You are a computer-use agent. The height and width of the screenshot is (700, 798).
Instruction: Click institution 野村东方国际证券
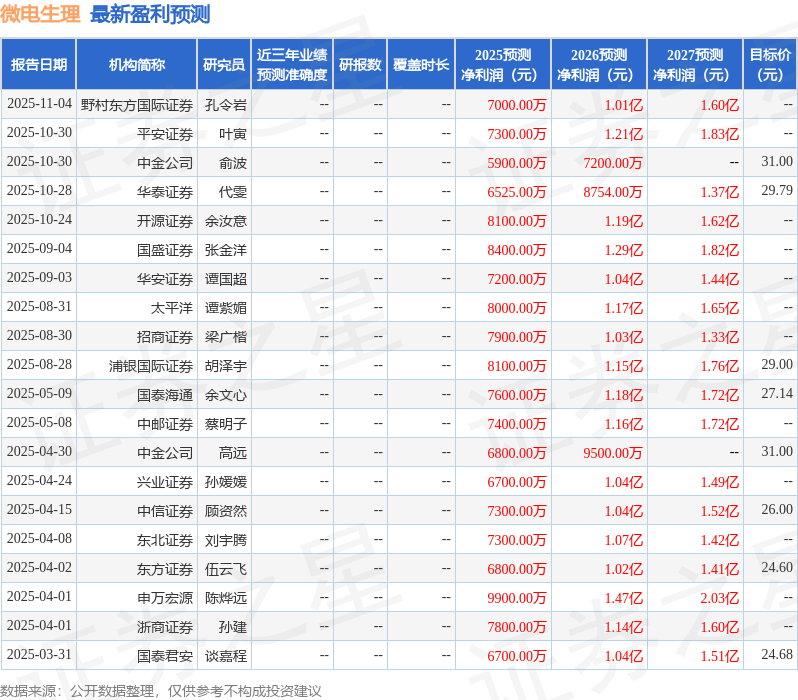pyautogui.click(x=137, y=105)
